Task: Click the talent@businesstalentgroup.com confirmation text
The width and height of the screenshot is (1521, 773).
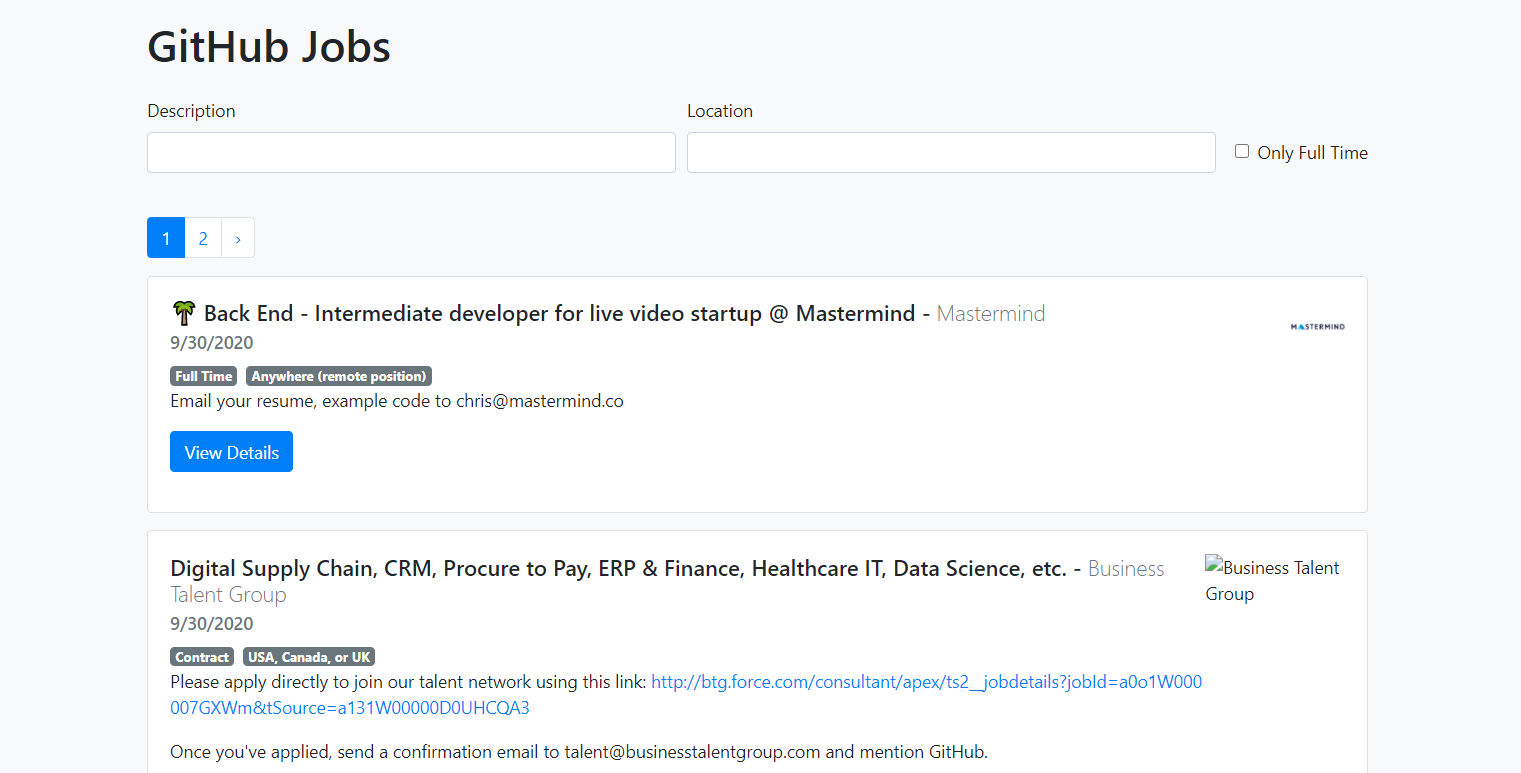Action: 579,752
